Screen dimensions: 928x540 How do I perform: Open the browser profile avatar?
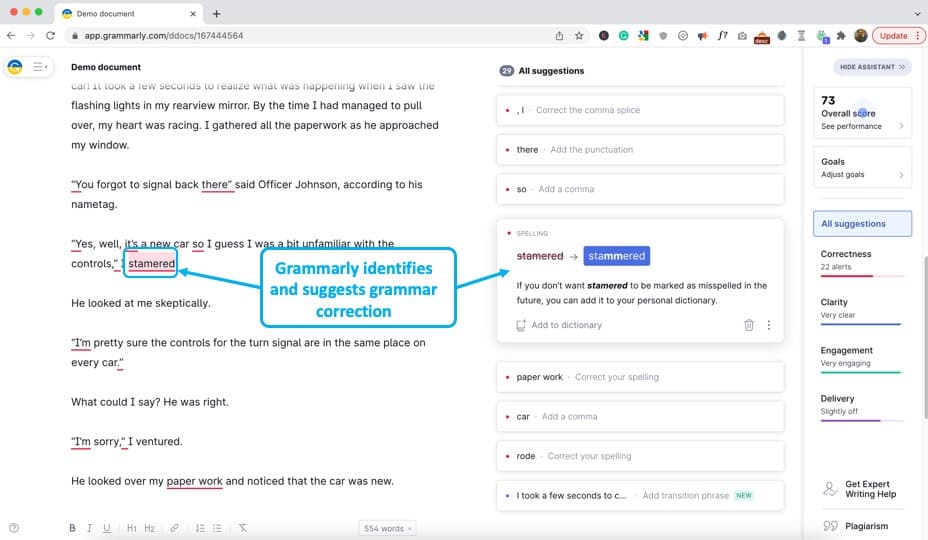click(861, 36)
